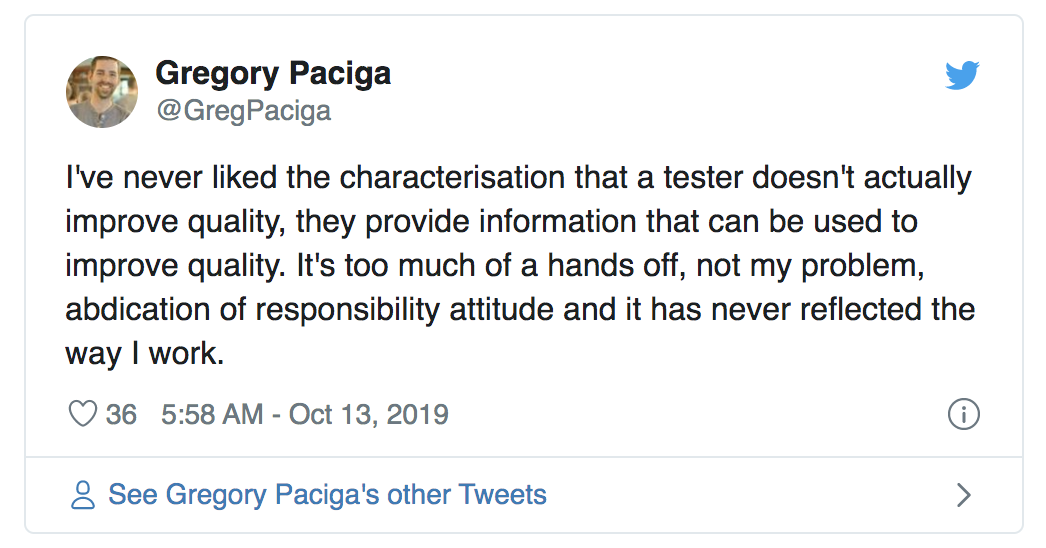The height and width of the screenshot is (548, 1046).
Task: Click the person silhouette icon in footer
Action: tap(83, 494)
